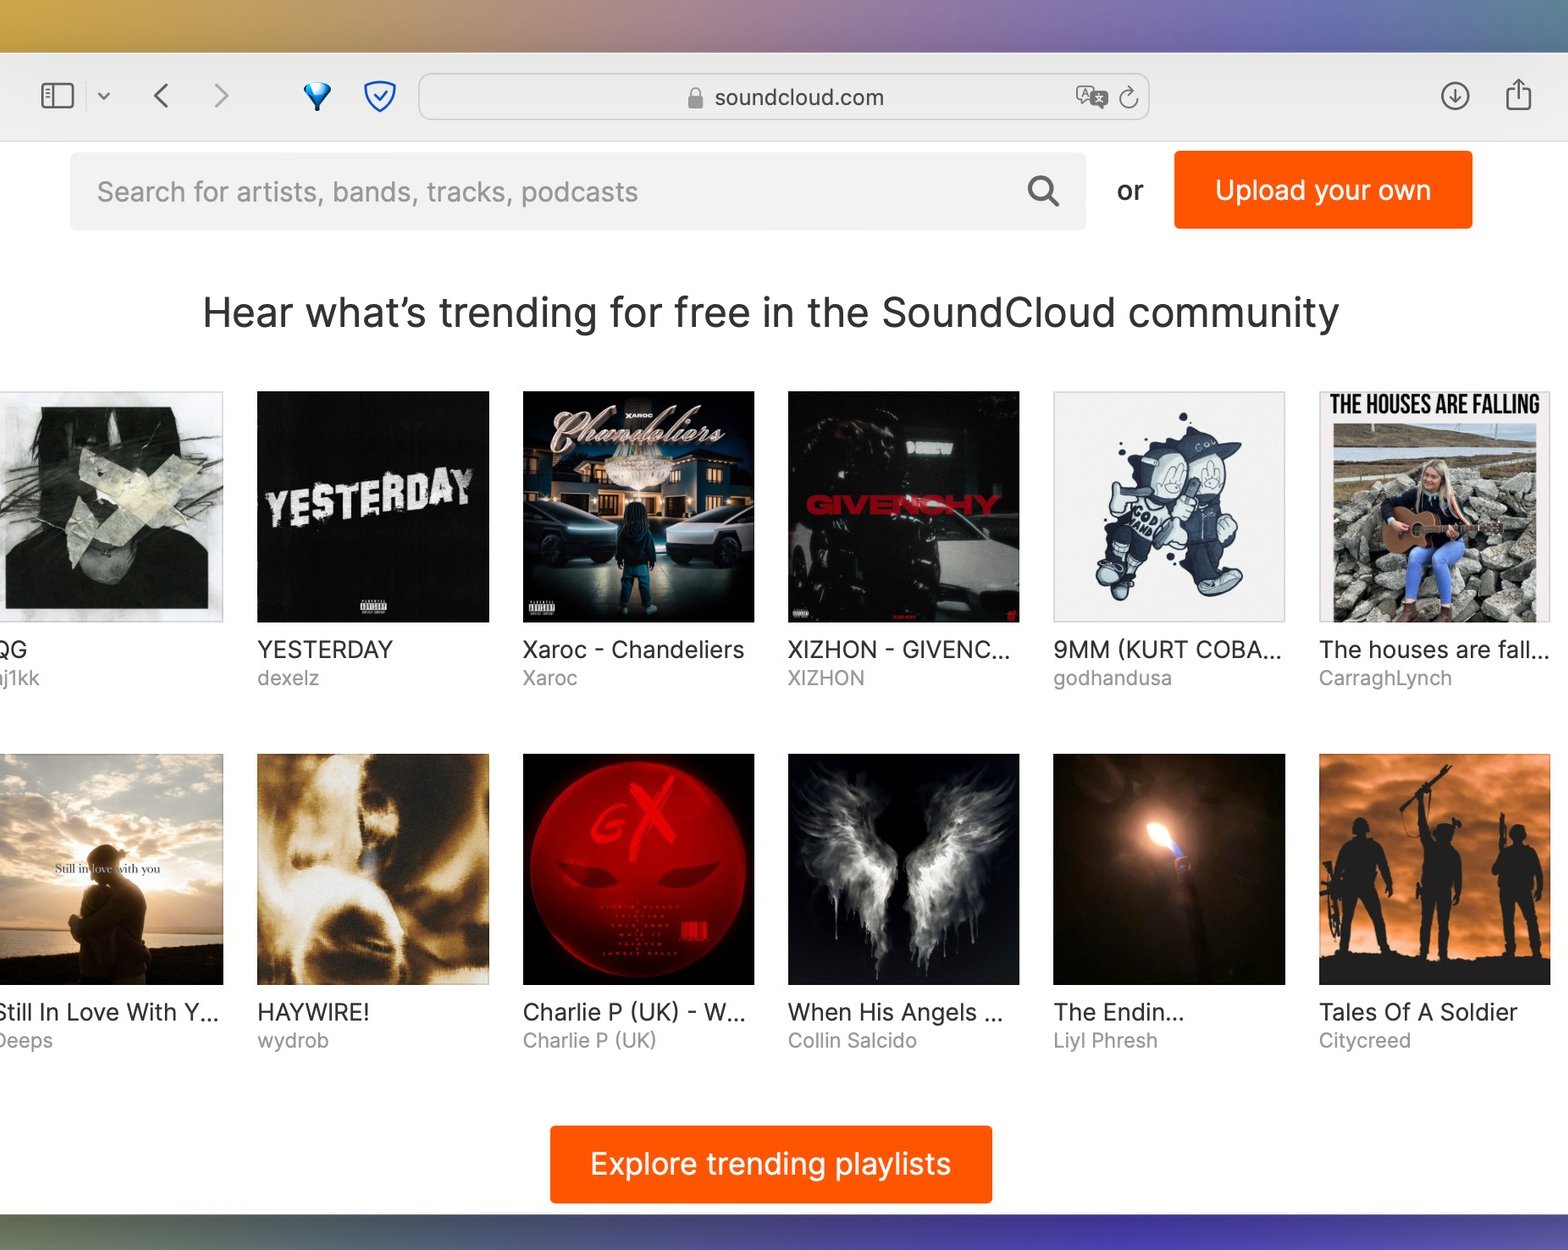This screenshot has width=1568, height=1250.
Task: Visit the Charlie P (UK) artist name
Action: pos(589,1041)
